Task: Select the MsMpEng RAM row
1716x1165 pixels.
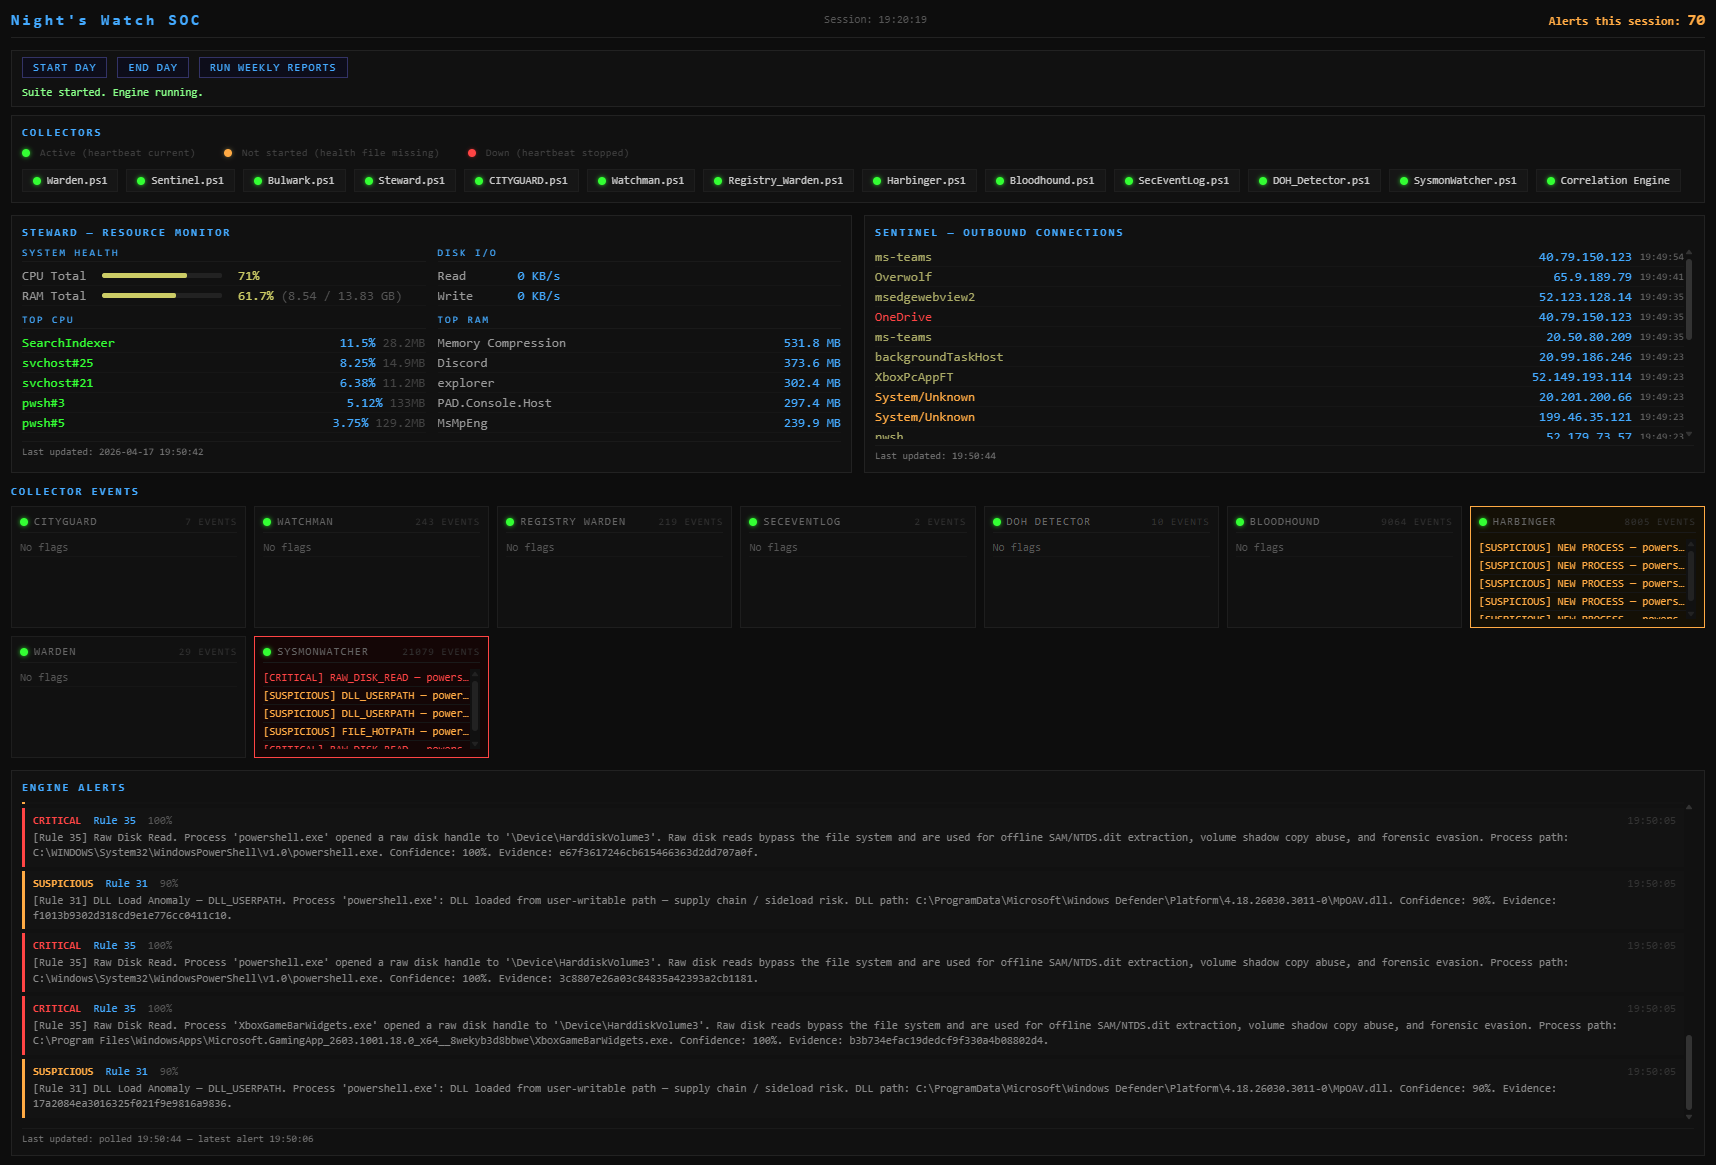Action: coord(639,423)
